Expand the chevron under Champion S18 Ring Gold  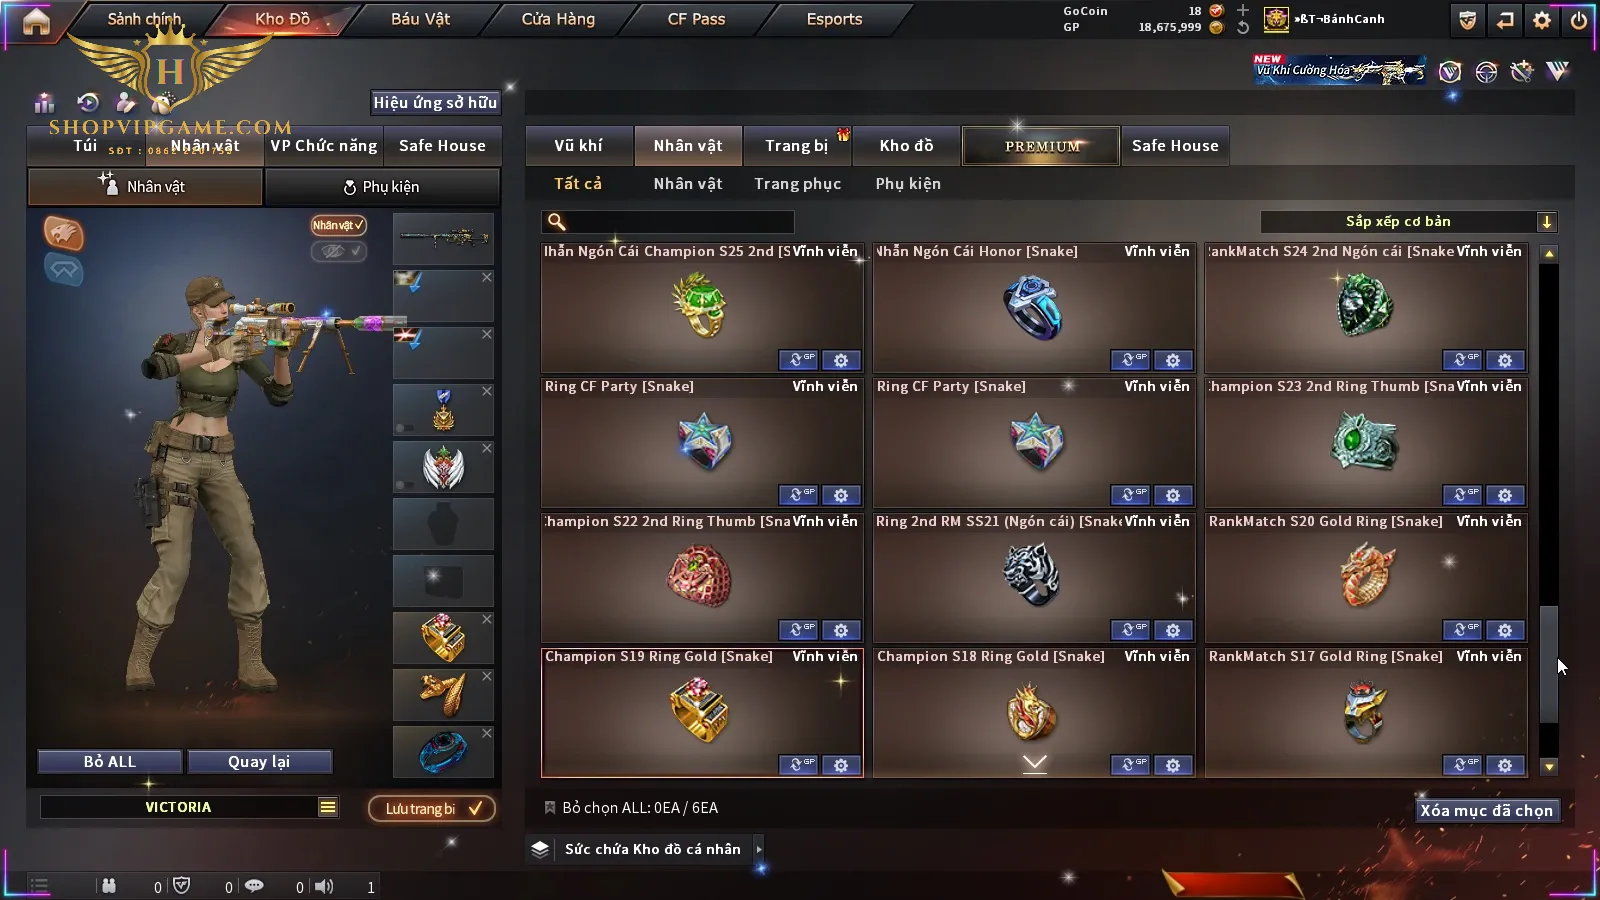pyautogui.click(x=1035, y=763)
